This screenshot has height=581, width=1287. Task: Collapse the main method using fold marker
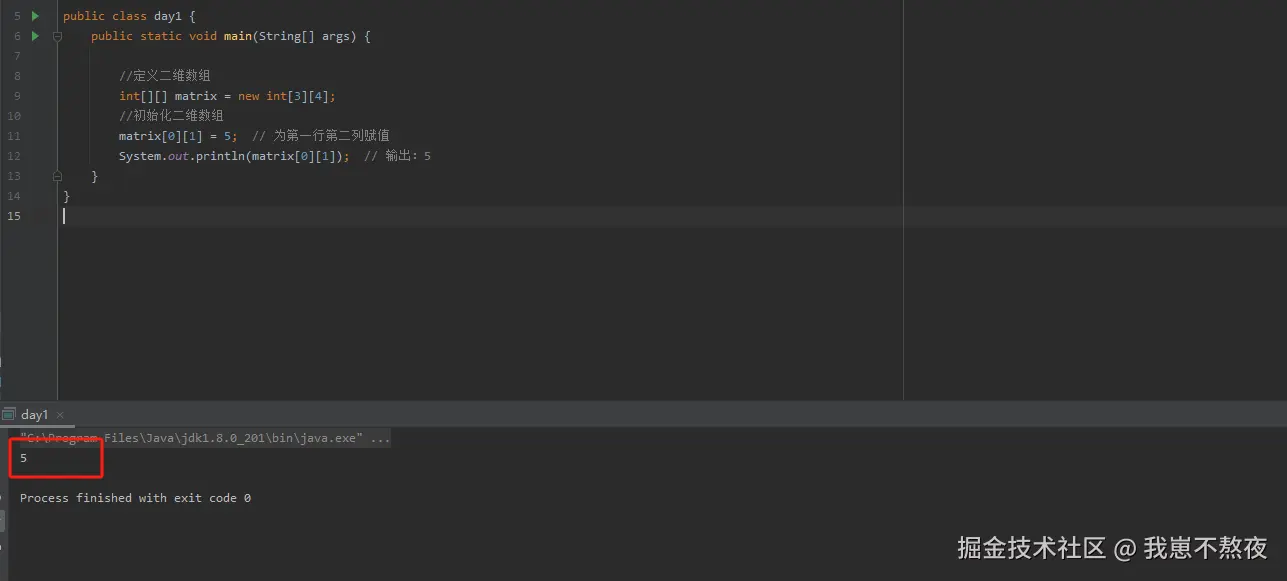[x=57, y=36]
